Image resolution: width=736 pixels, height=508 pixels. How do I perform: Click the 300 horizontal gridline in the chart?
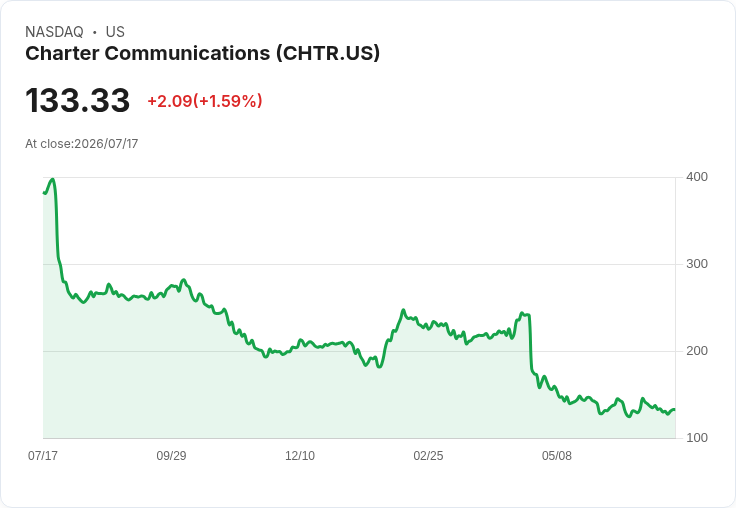[x=359, y=264]
